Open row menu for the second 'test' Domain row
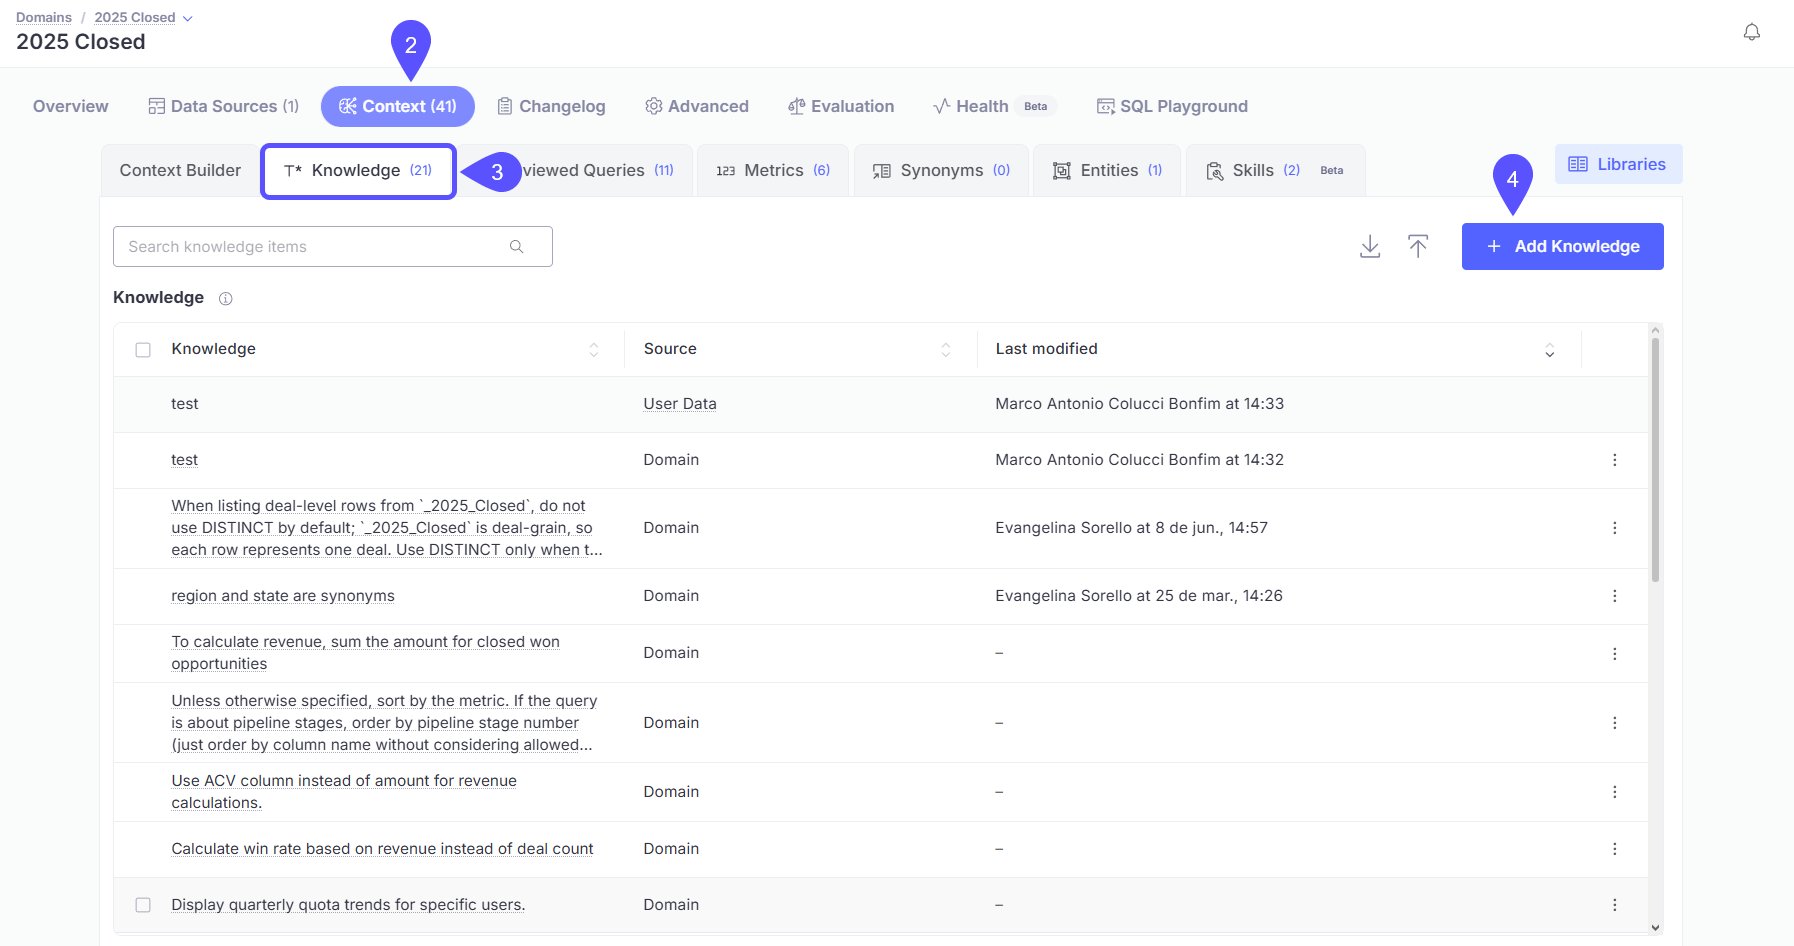Screen dimensions: 1794x946 coord(1614,460)
